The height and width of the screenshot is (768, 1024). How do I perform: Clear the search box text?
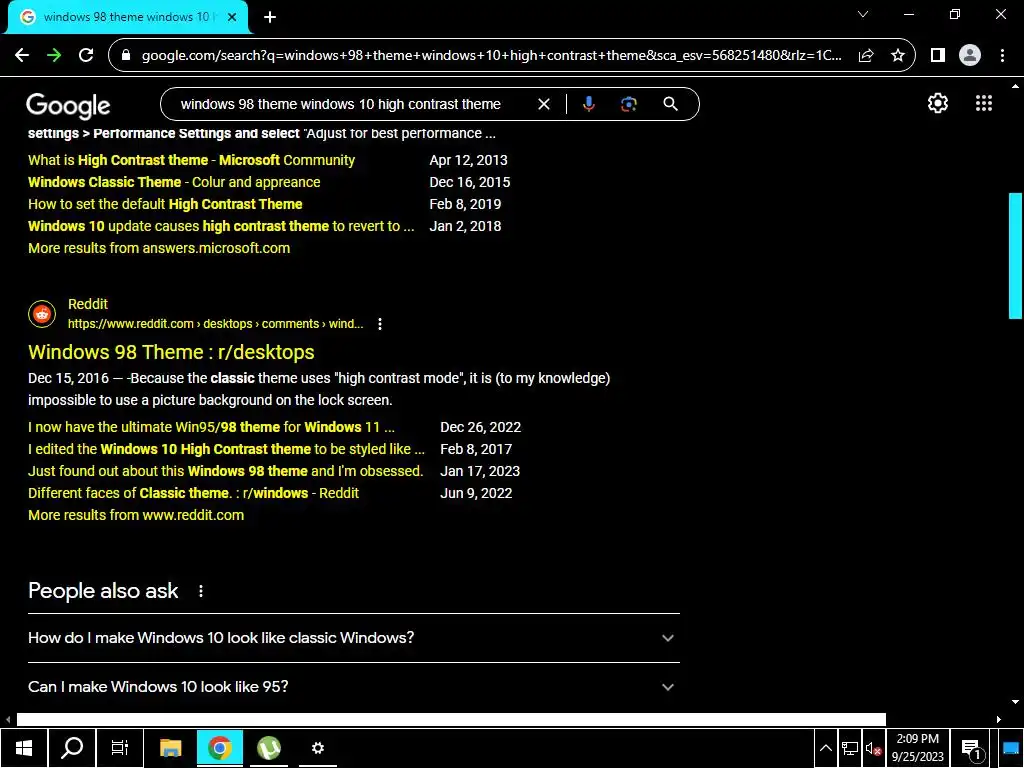(543, 104)
